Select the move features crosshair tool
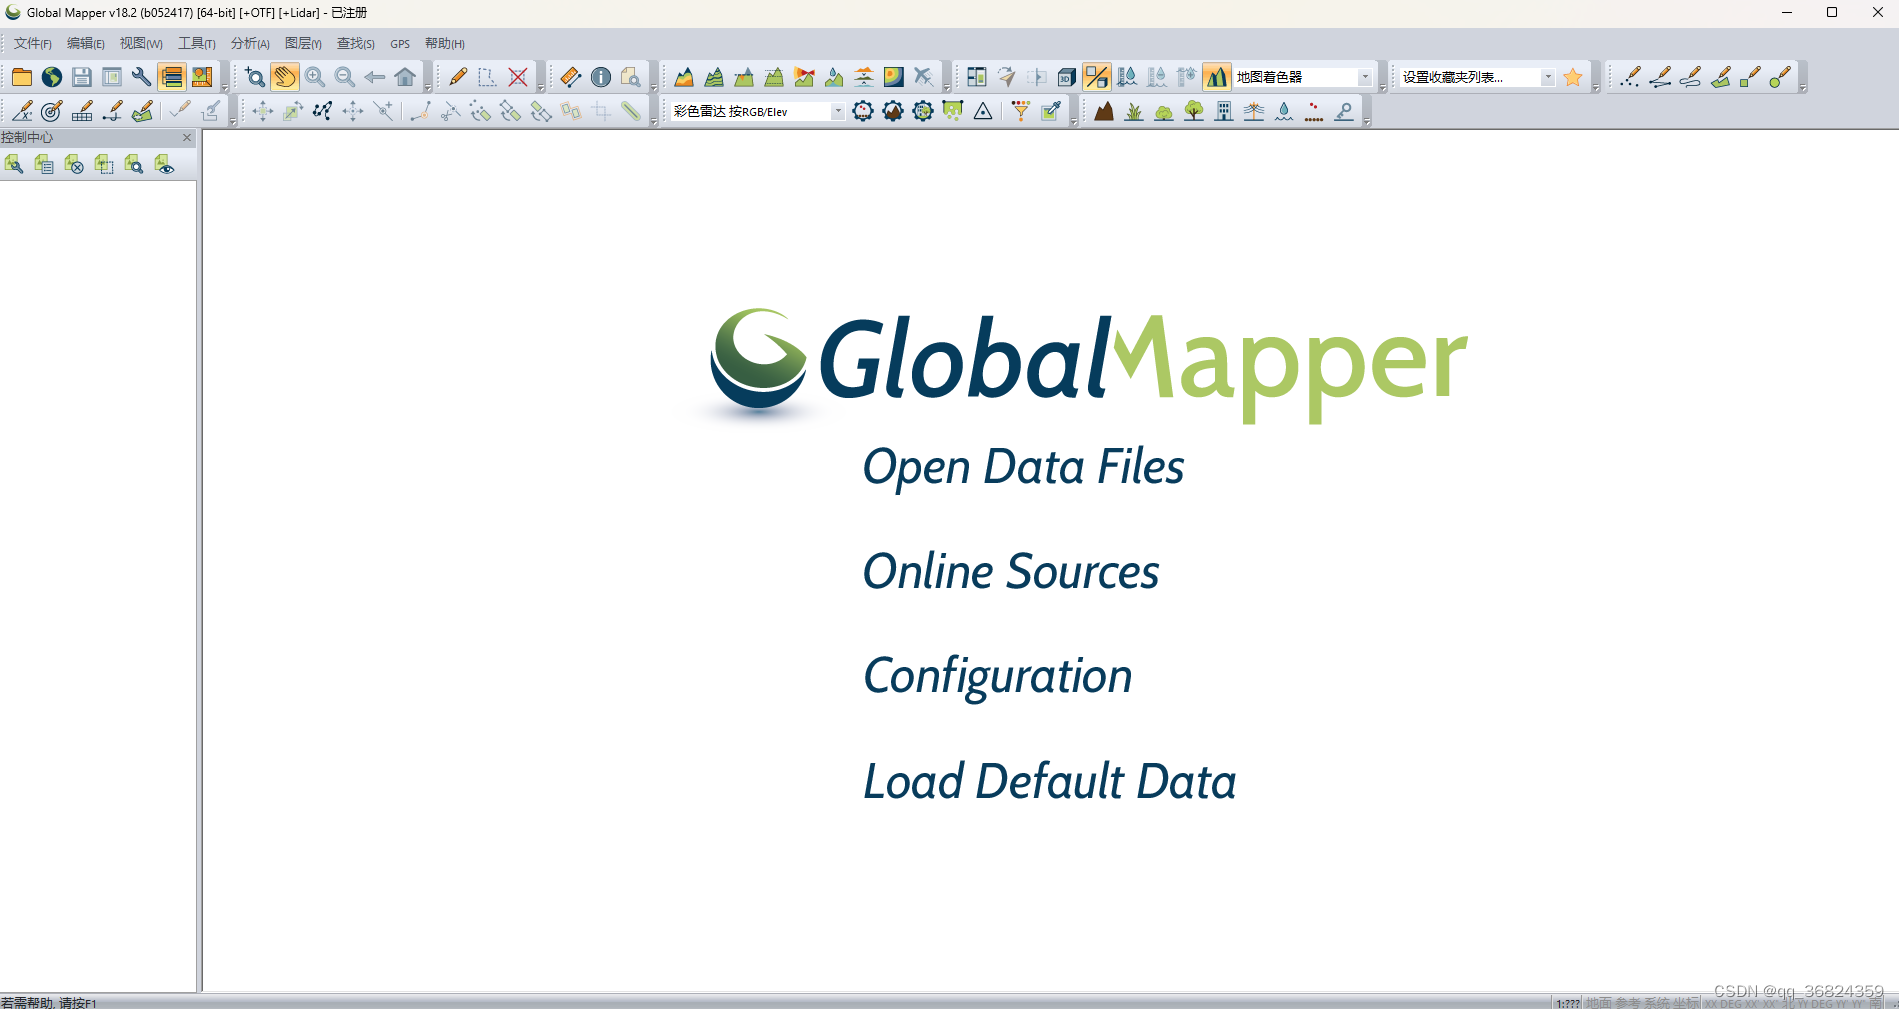The image size is (1899, 1009). tap(263, 111)
